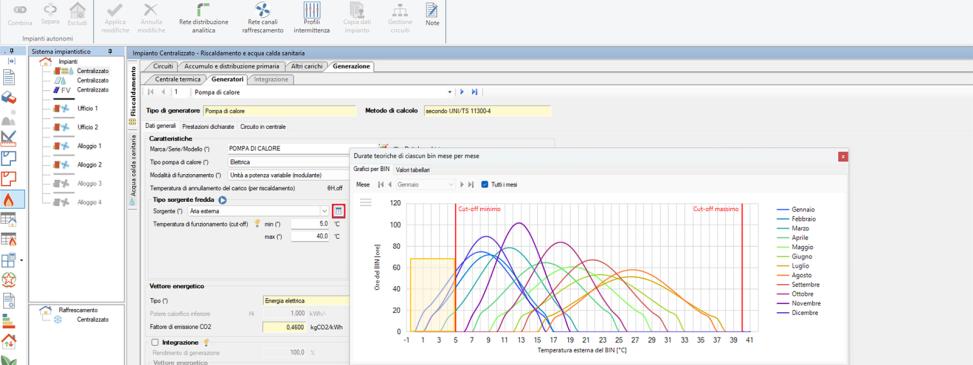Click the Separa ribbon button
The image size is (973, 365).
click(50, 14)
